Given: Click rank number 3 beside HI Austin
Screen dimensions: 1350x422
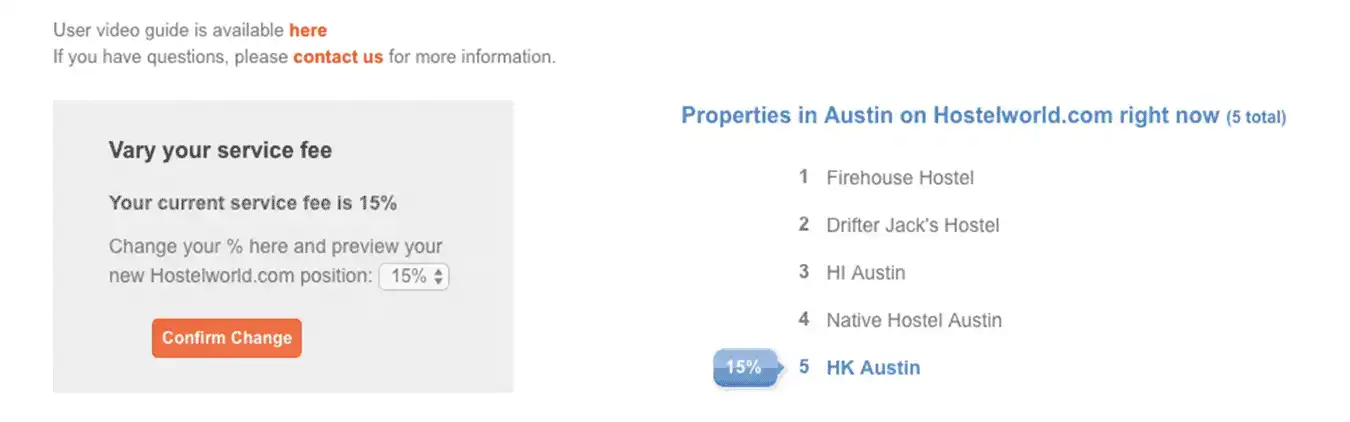Looking at the screenshot, I should pyautogui.click(x=803, y=271).
